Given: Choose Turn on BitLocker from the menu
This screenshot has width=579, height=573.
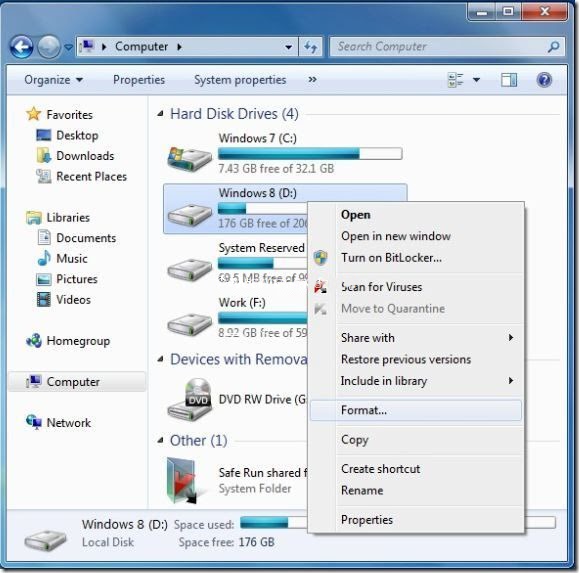Looking at the screenshot, I should pyautogui.click(x=416, y=258).
